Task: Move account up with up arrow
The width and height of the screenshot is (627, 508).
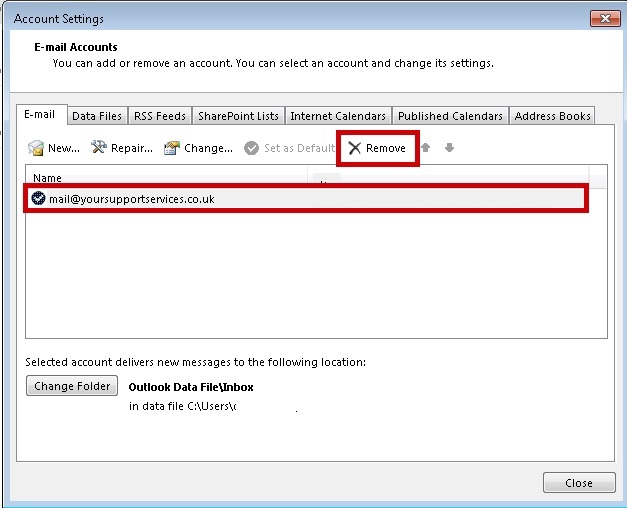Action: [425, 148]
